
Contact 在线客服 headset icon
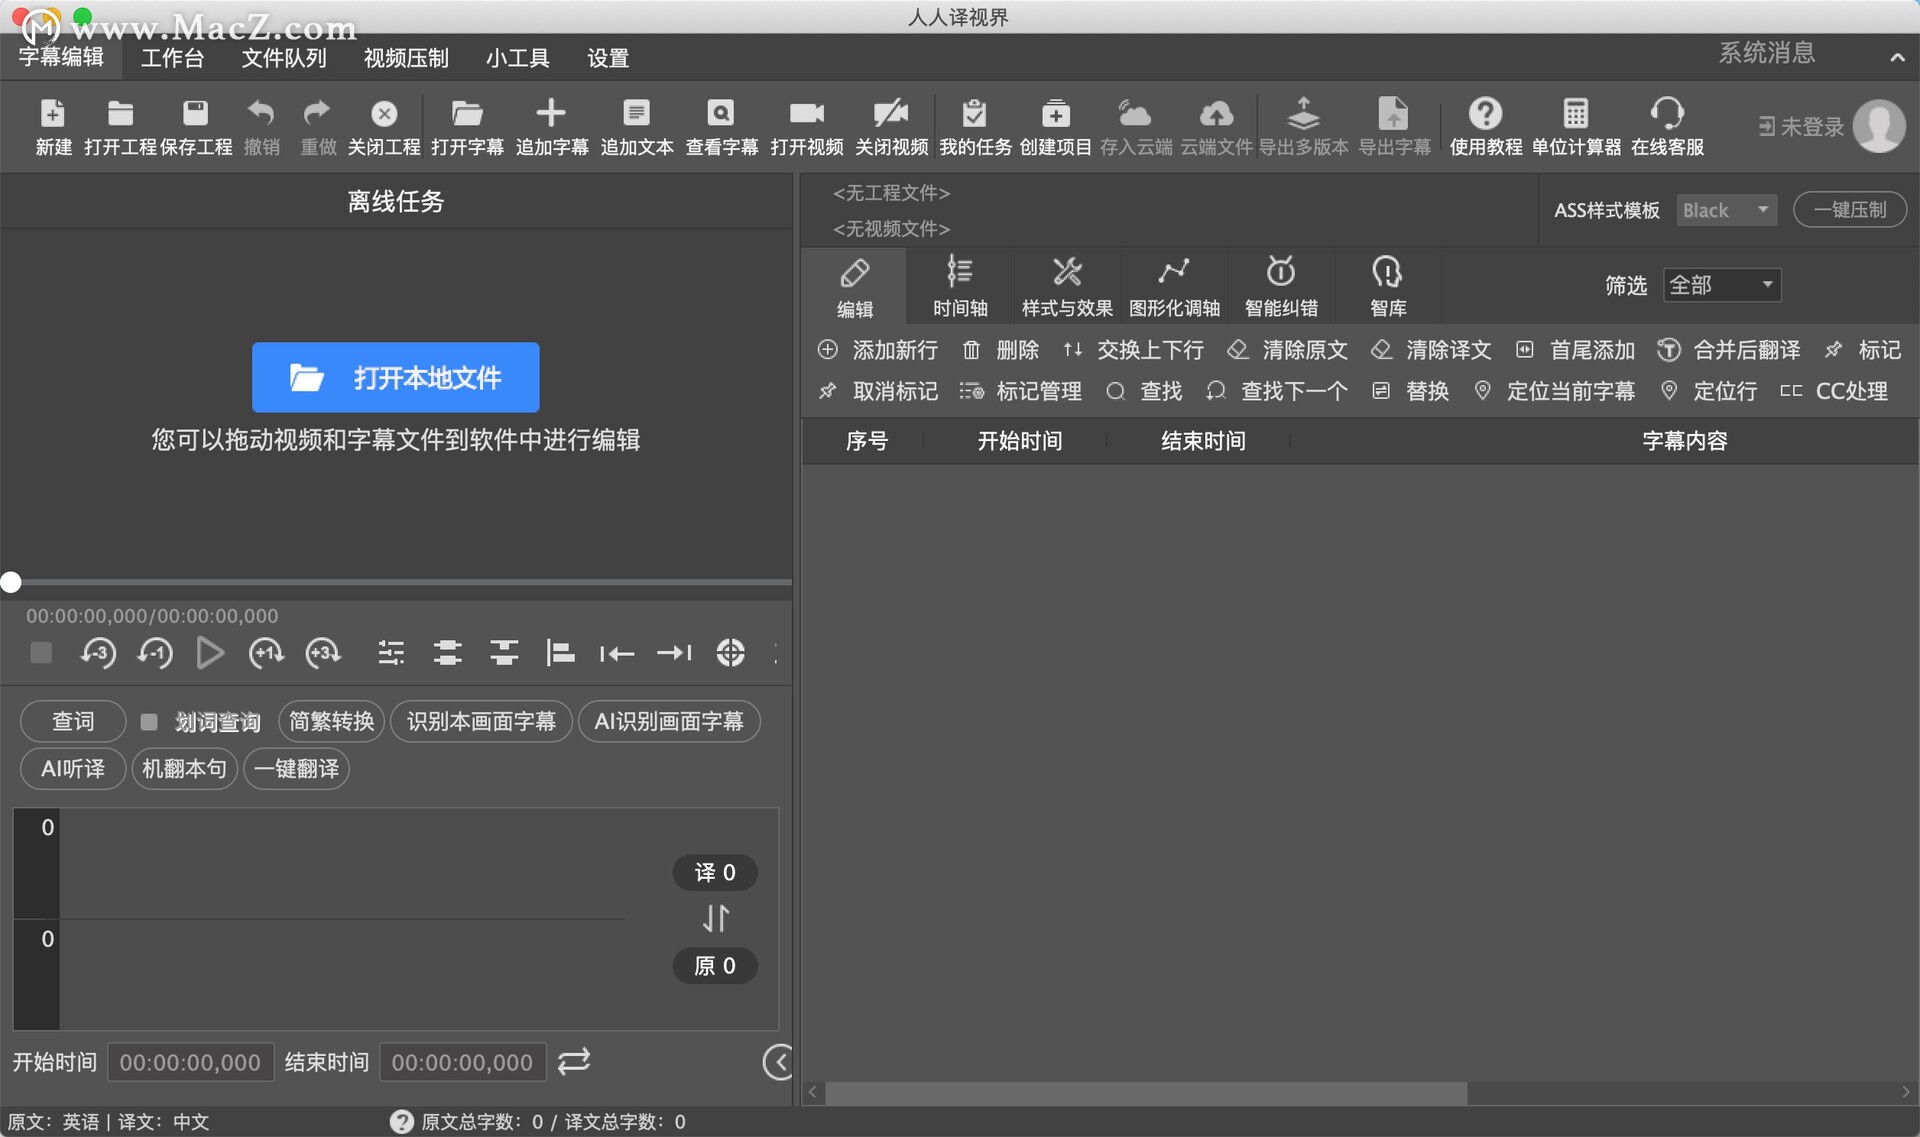pyautogui.click(x=1667, y=113)
